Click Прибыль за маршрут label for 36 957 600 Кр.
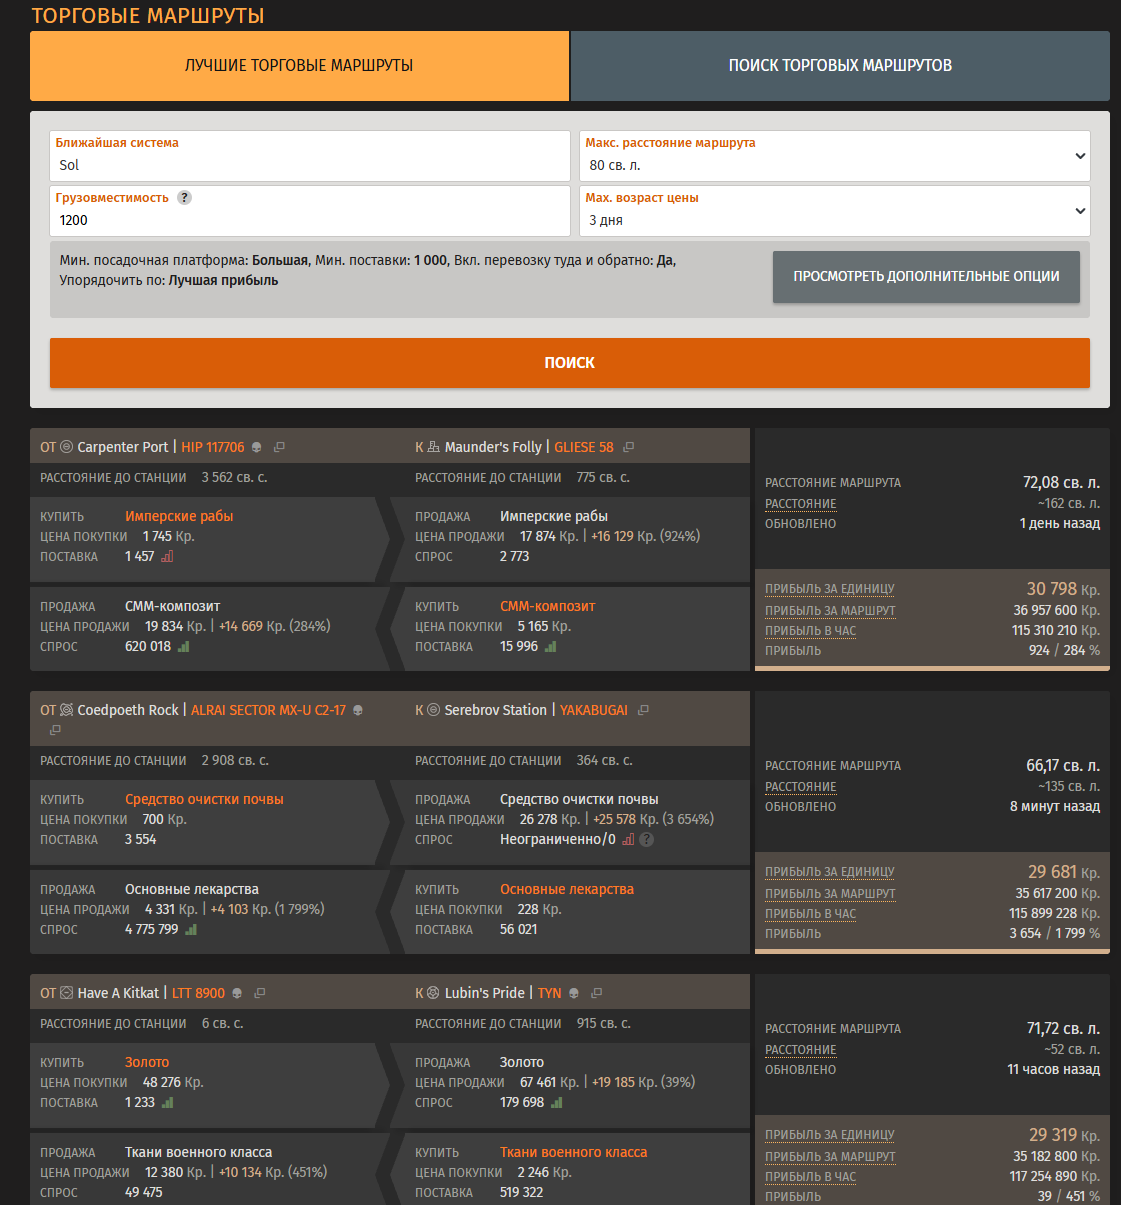This screenshot has width=1121, height=1205. 830,611
